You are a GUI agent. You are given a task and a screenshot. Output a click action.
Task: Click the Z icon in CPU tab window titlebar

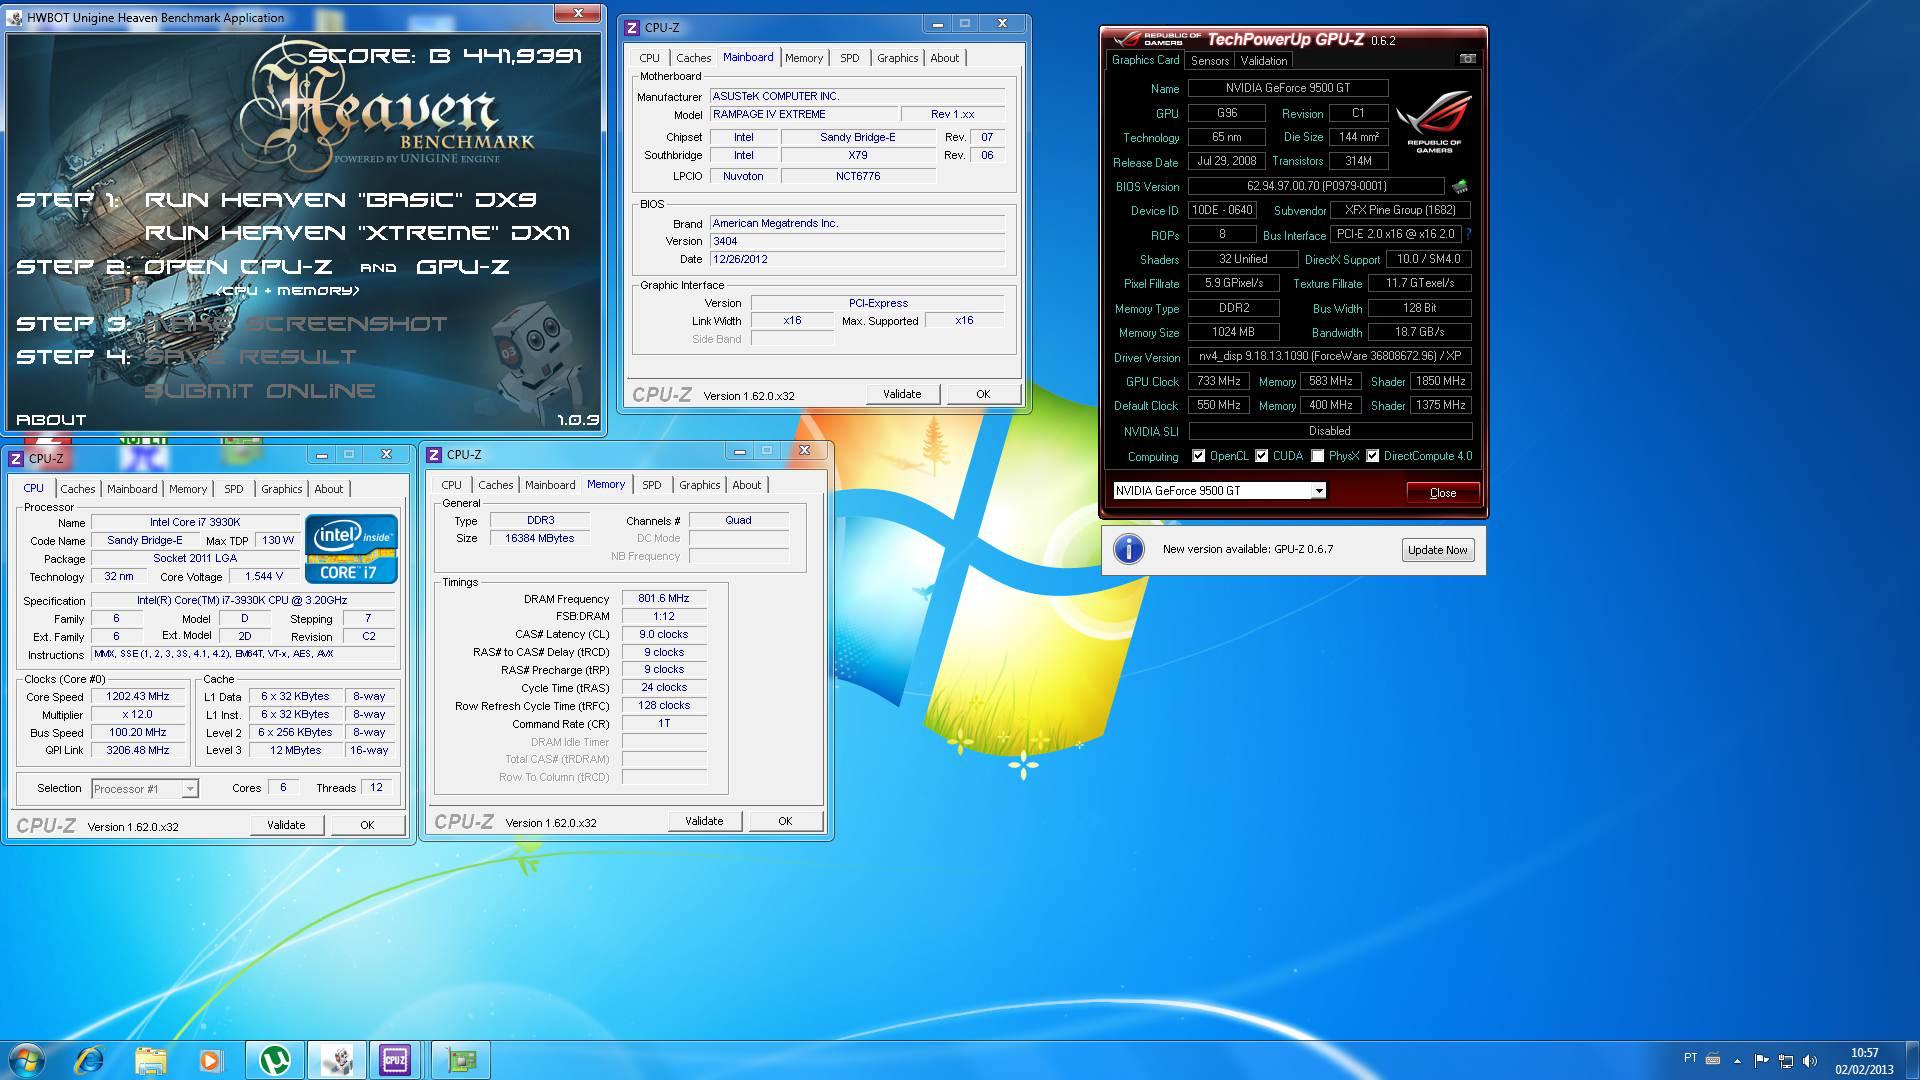click(x=16, y=459)
